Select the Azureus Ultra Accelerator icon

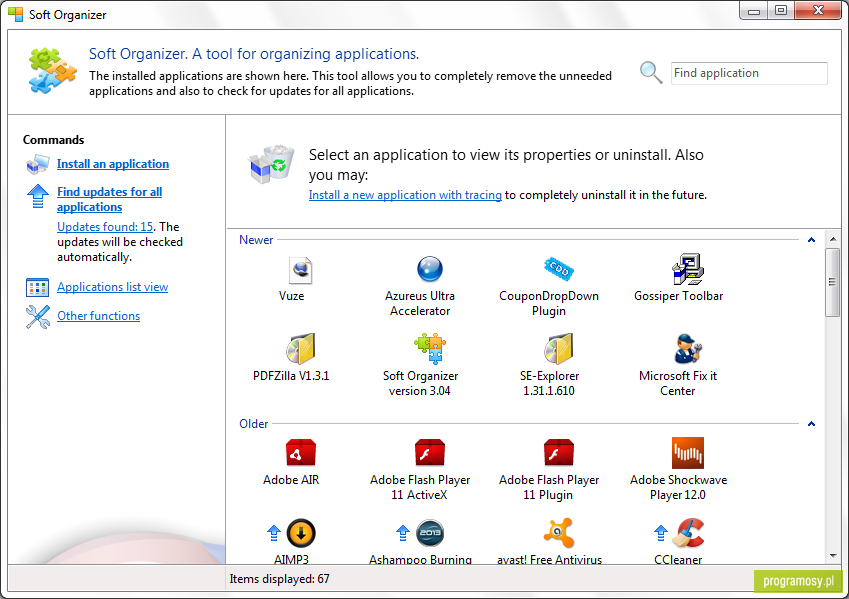[429, 269]
